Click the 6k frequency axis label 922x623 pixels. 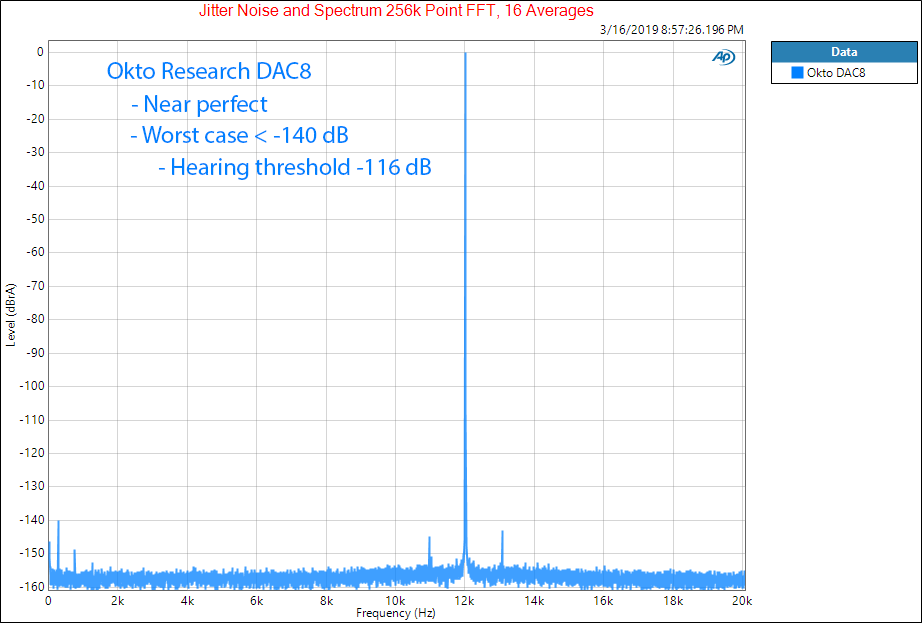[256, 601]
